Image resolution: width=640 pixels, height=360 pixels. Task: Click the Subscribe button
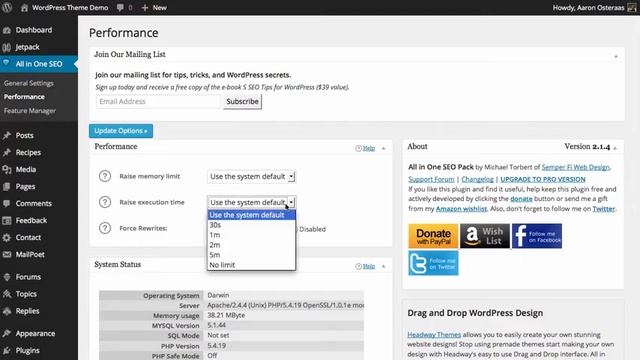[x=242, y=101]
